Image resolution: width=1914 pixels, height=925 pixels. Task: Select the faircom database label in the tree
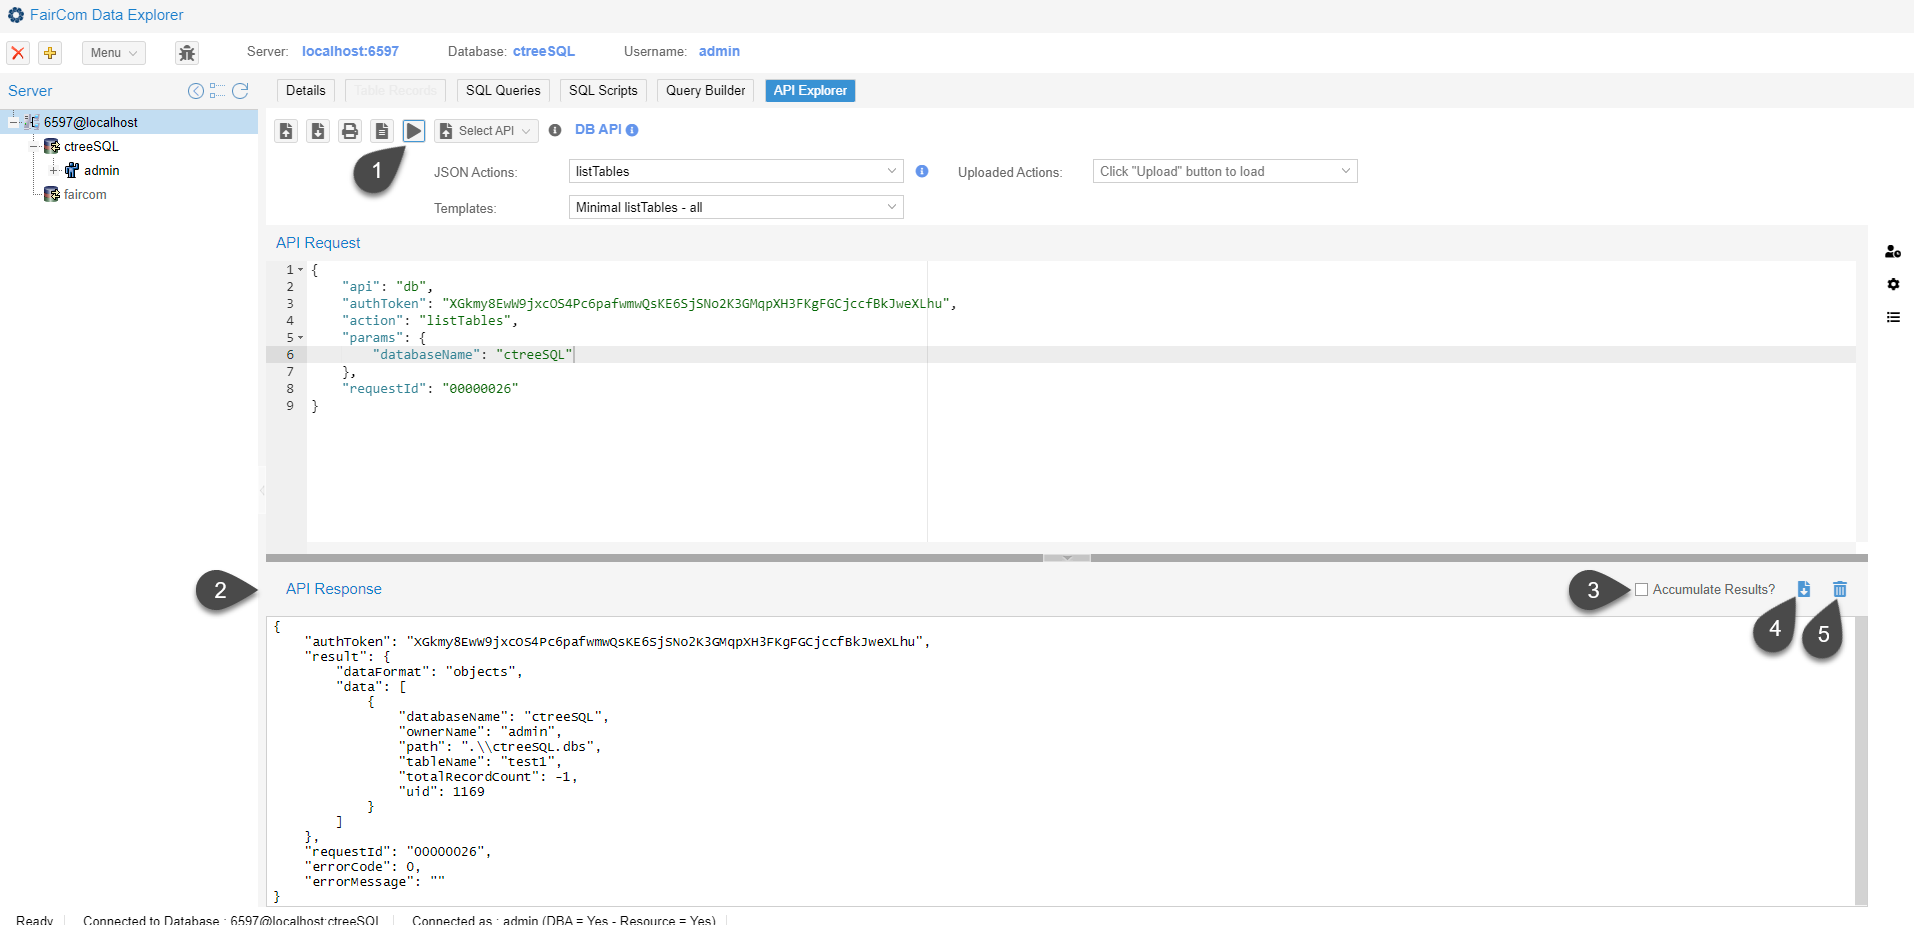pyautogui.click(x=85, y=194)
